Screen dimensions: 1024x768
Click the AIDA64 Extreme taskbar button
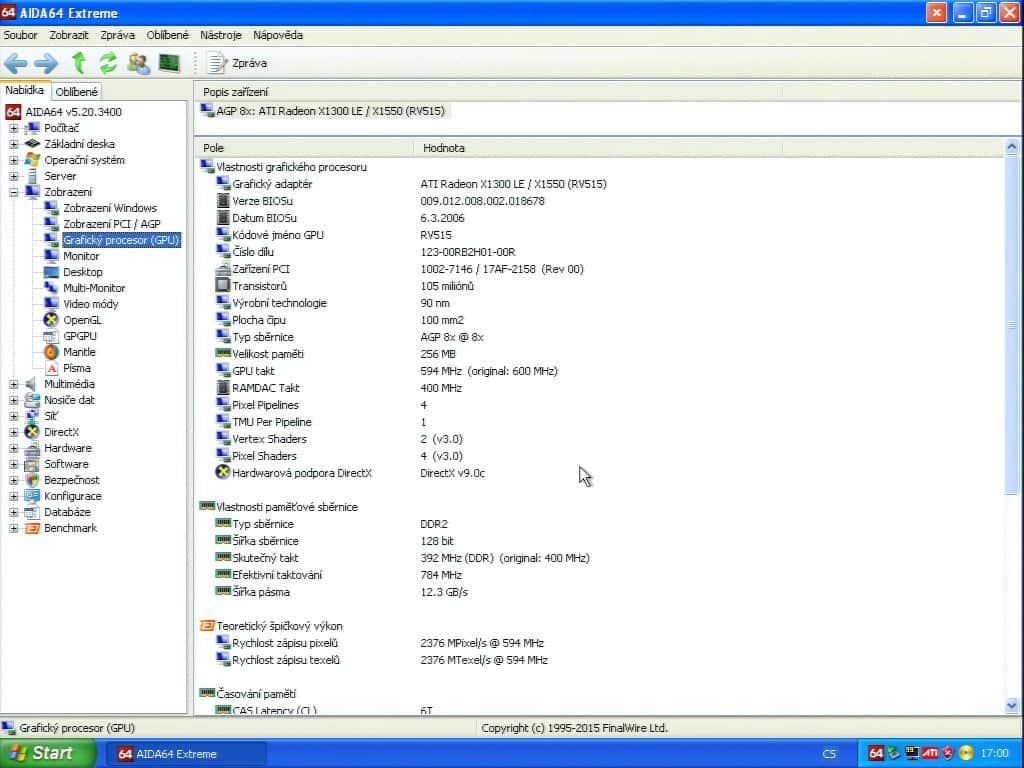click(185, 754)
